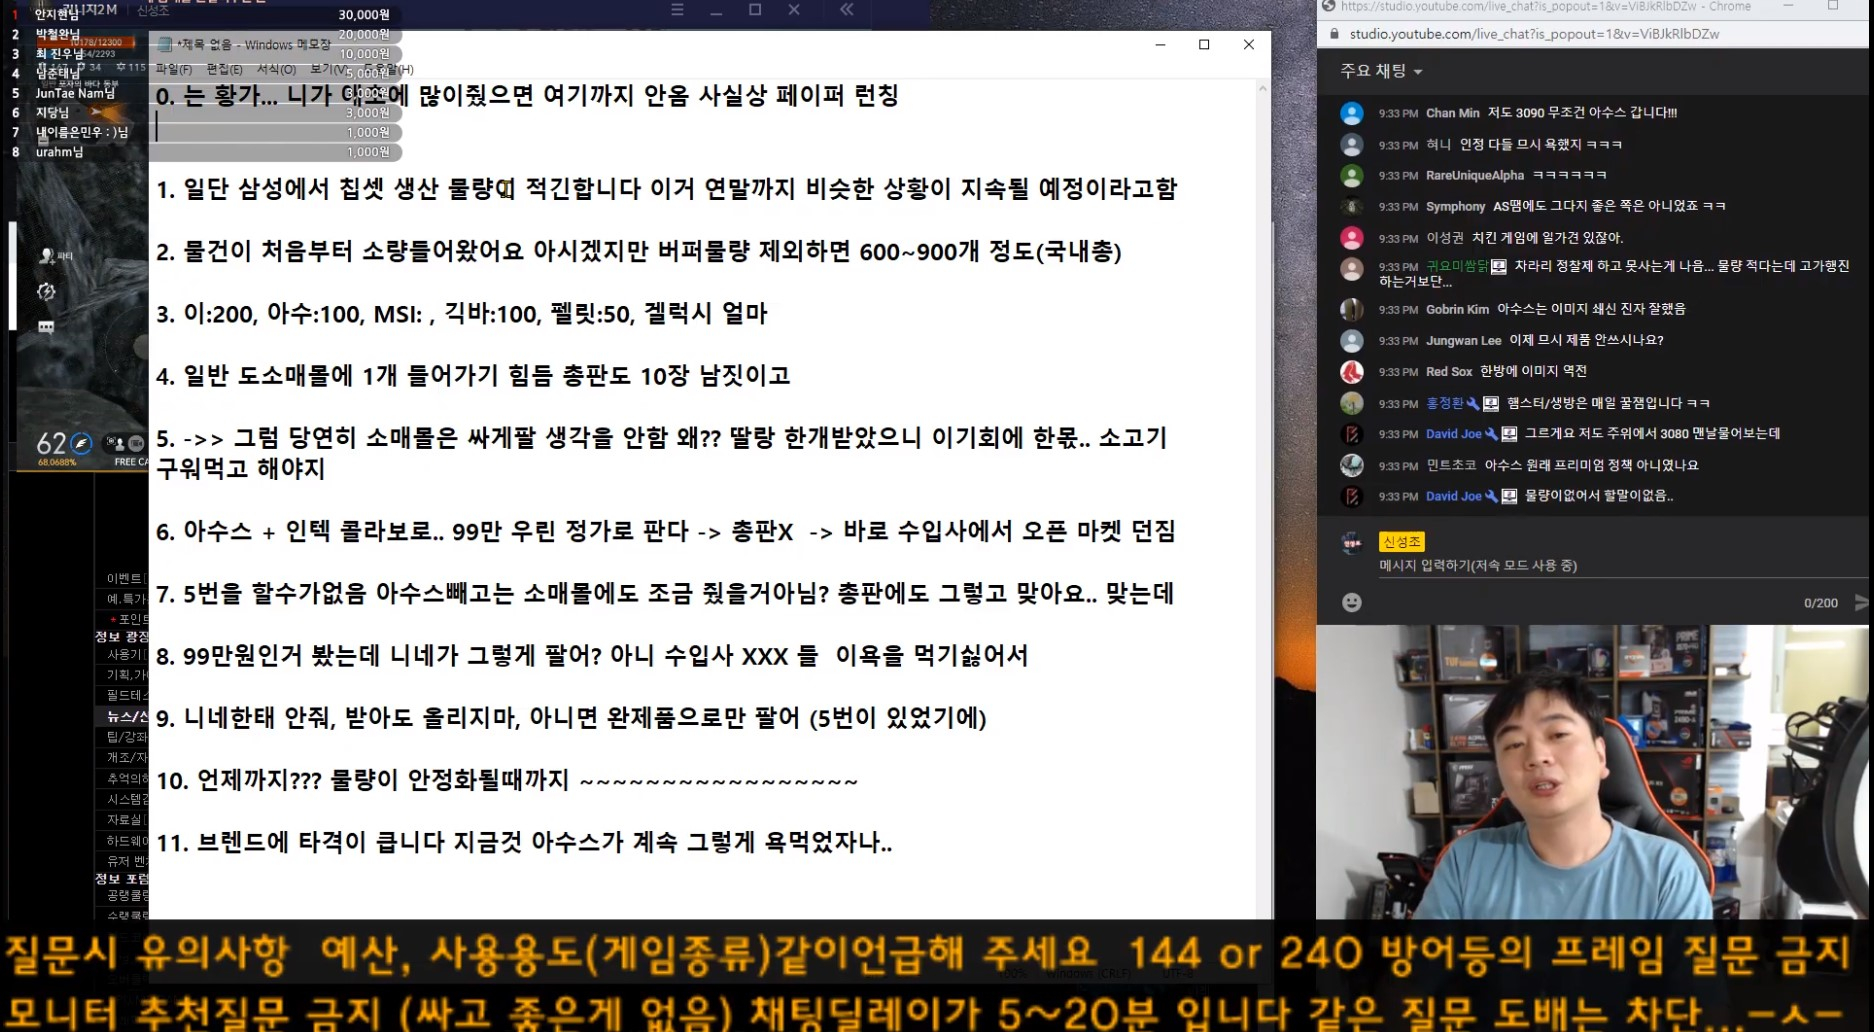
Task: Click Notepad line 10 starting with 언제까지???
Action: coord(507,780)
